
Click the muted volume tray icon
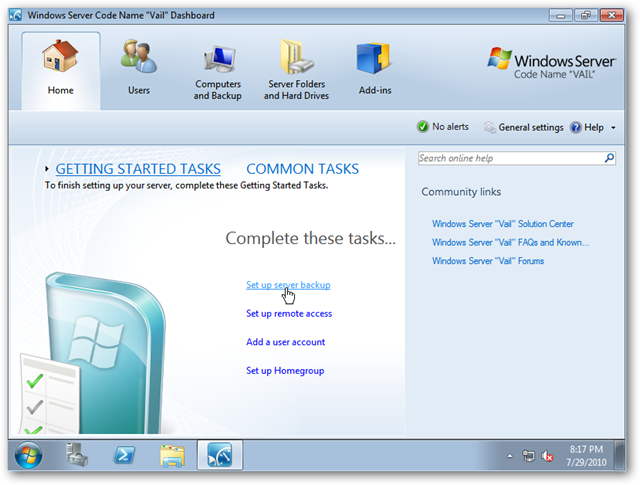click(547, 456)
